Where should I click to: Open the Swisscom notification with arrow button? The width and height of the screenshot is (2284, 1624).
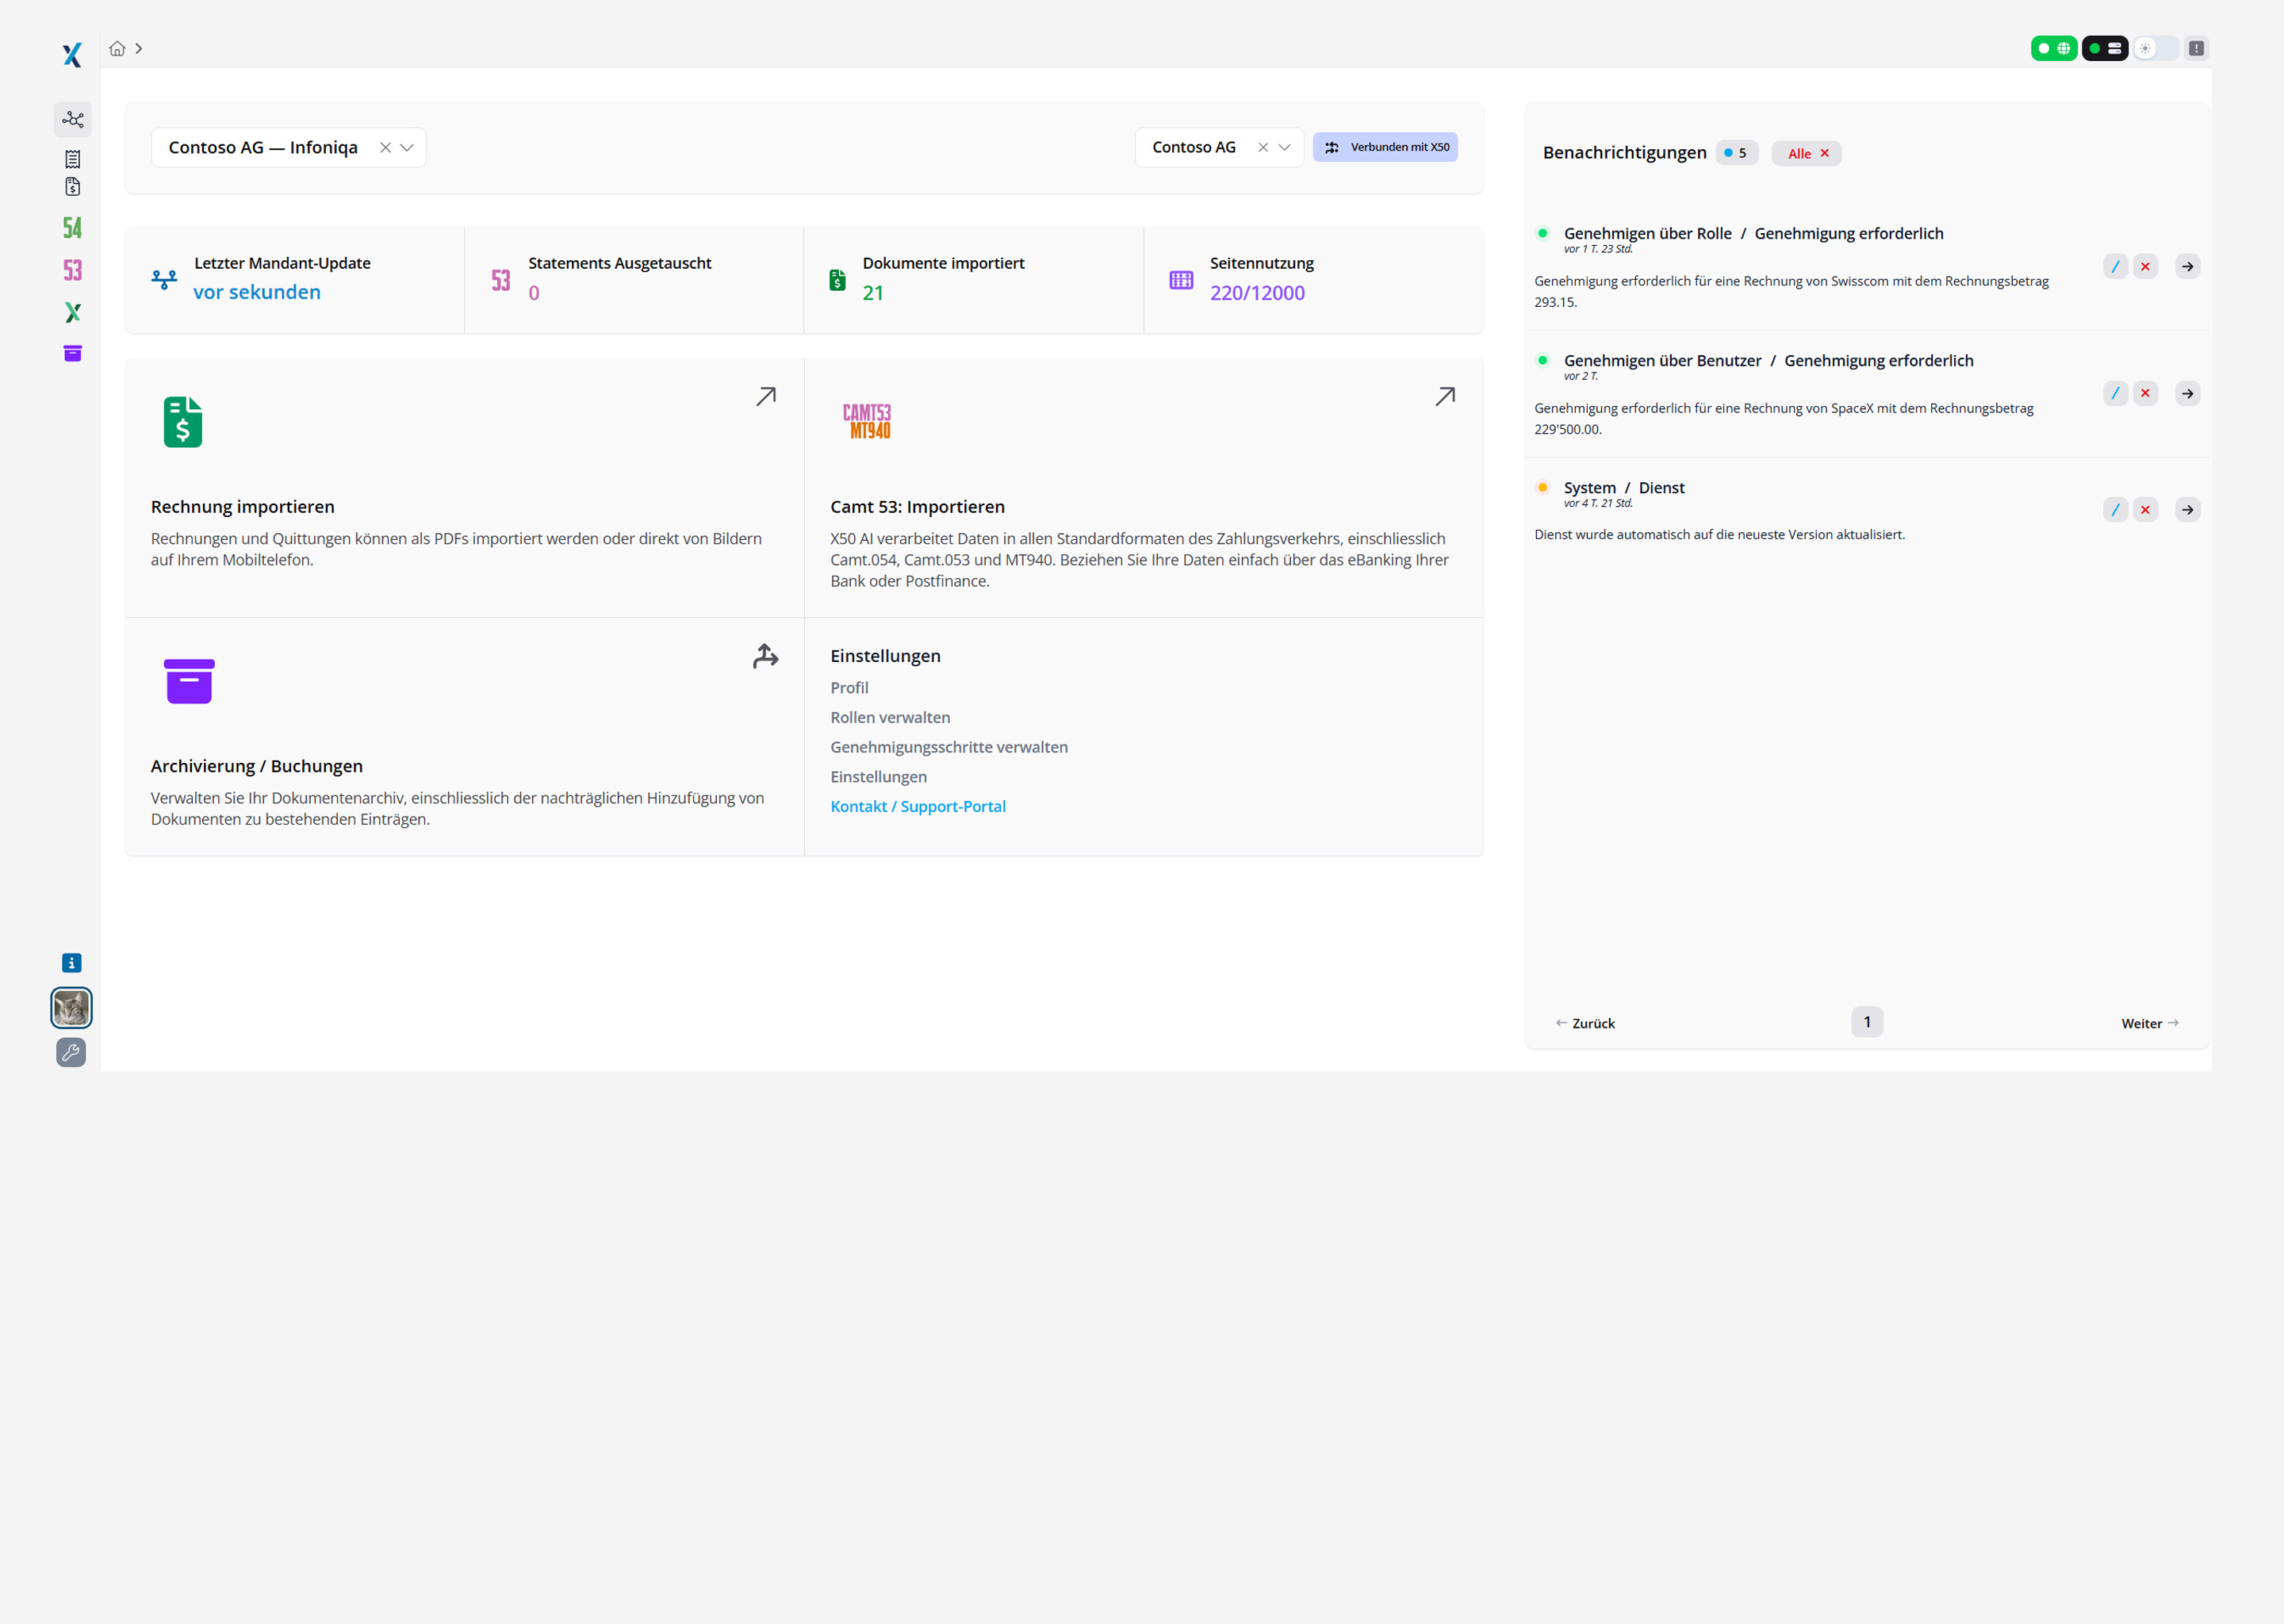2188,267
